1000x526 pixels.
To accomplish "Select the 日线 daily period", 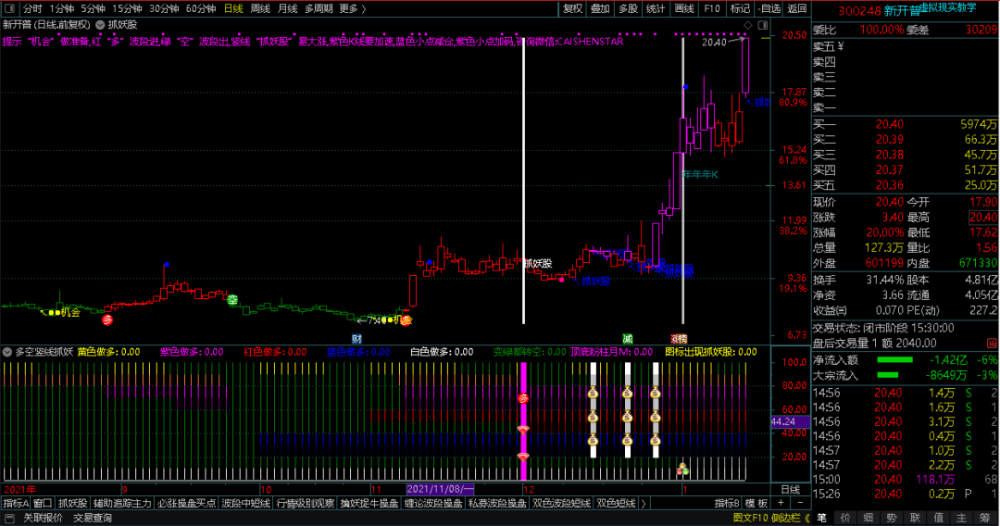I will click(233, 8).
